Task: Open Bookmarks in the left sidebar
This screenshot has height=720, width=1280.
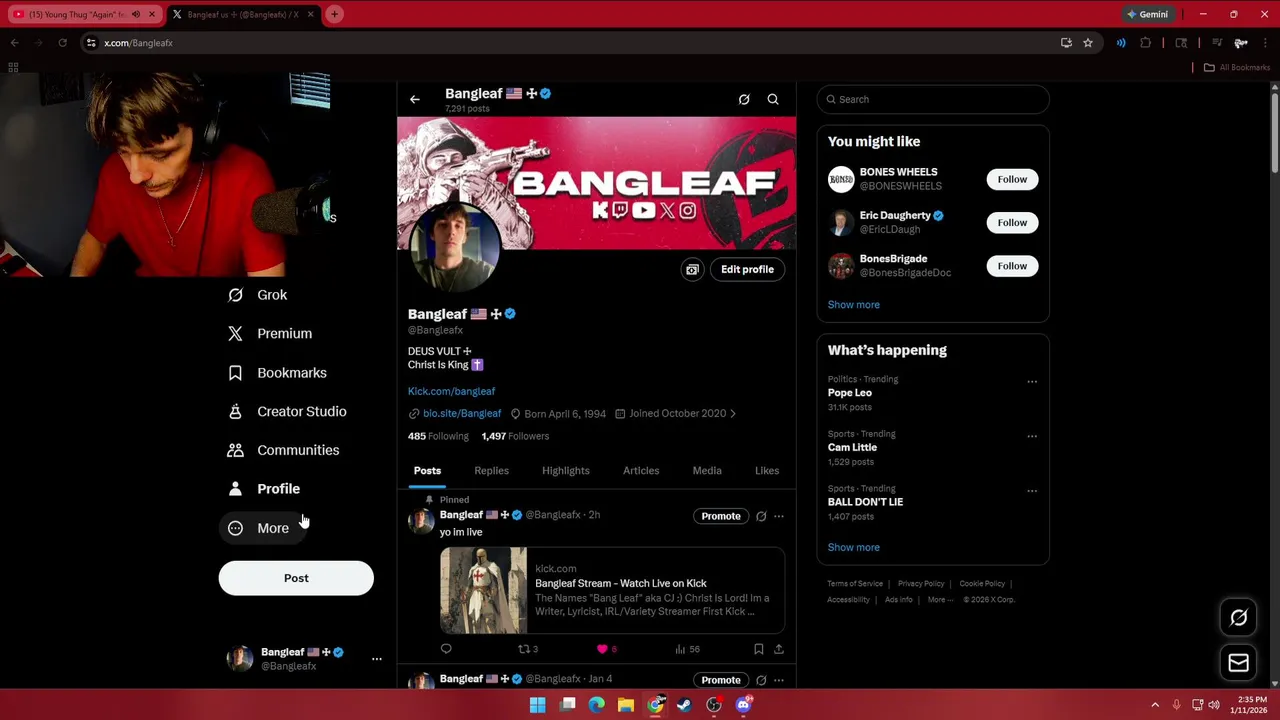Action: (278, 373)
